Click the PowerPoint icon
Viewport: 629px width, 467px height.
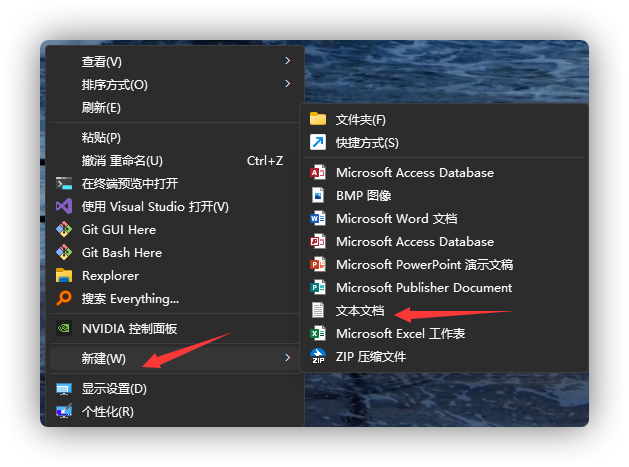318,264
